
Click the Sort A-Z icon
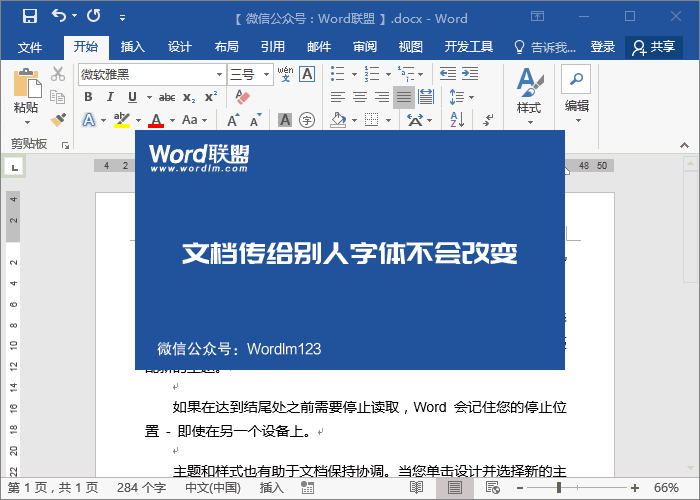457,120
